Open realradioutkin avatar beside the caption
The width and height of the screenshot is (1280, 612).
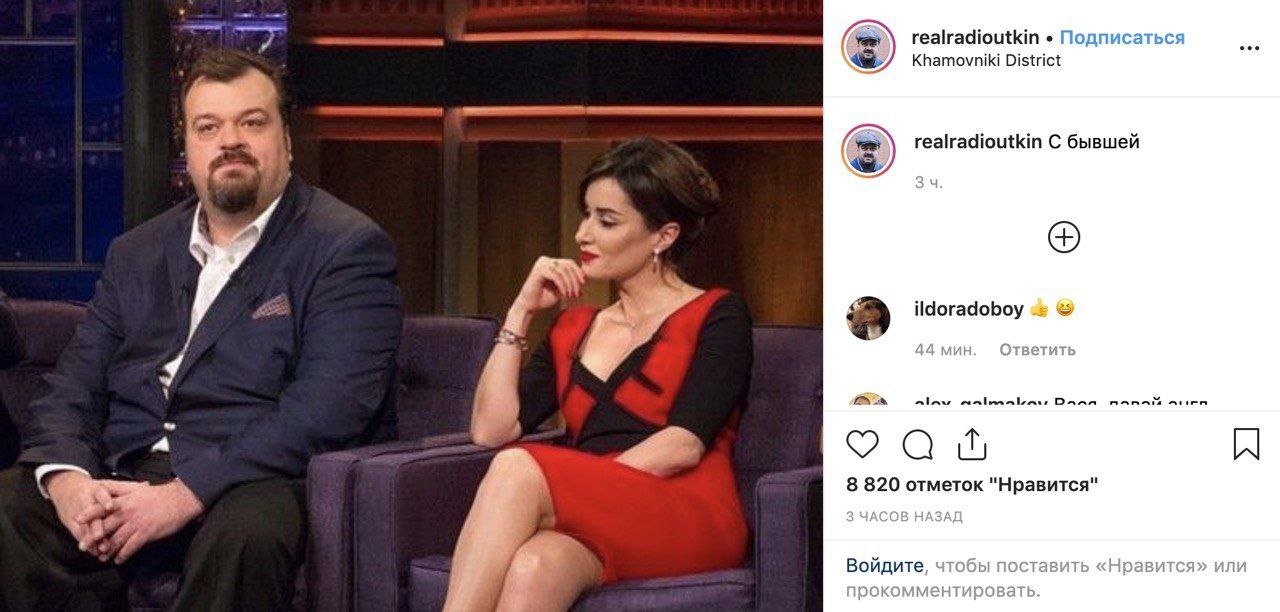pos(868,151)
